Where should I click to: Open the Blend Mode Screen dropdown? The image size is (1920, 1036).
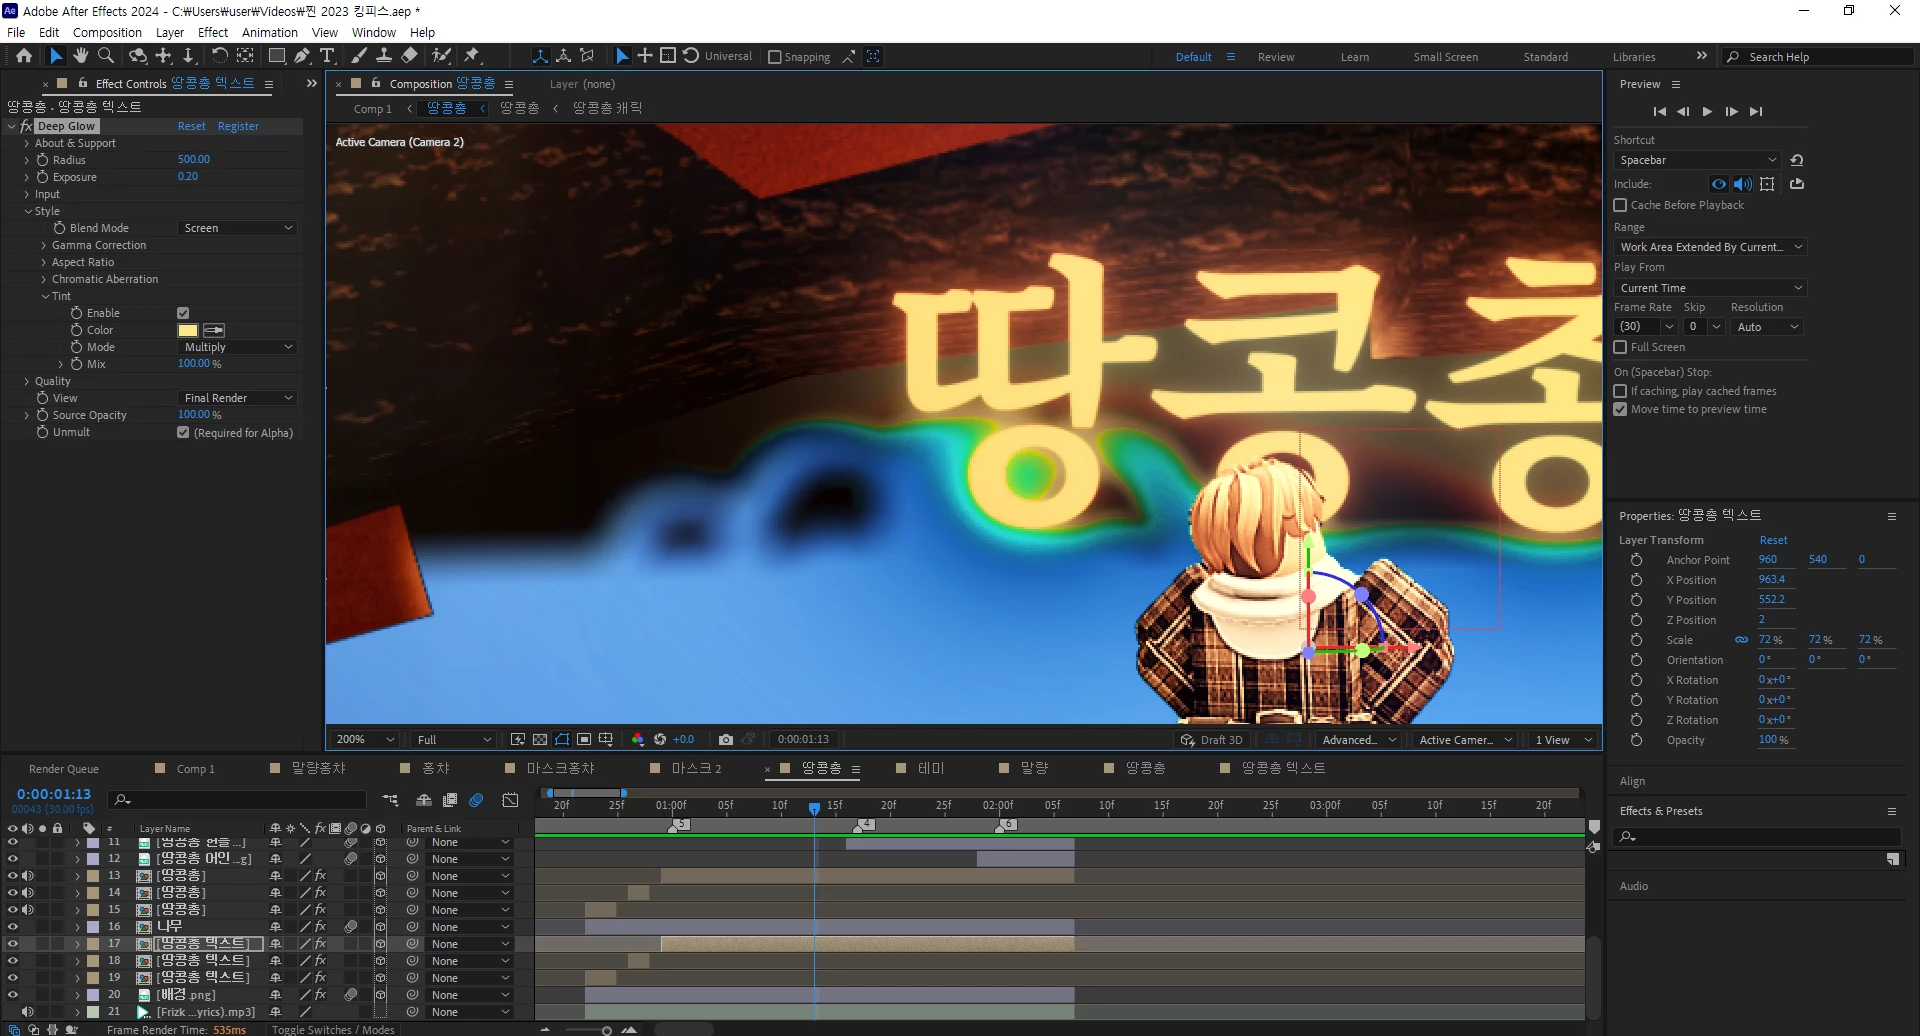238,228
